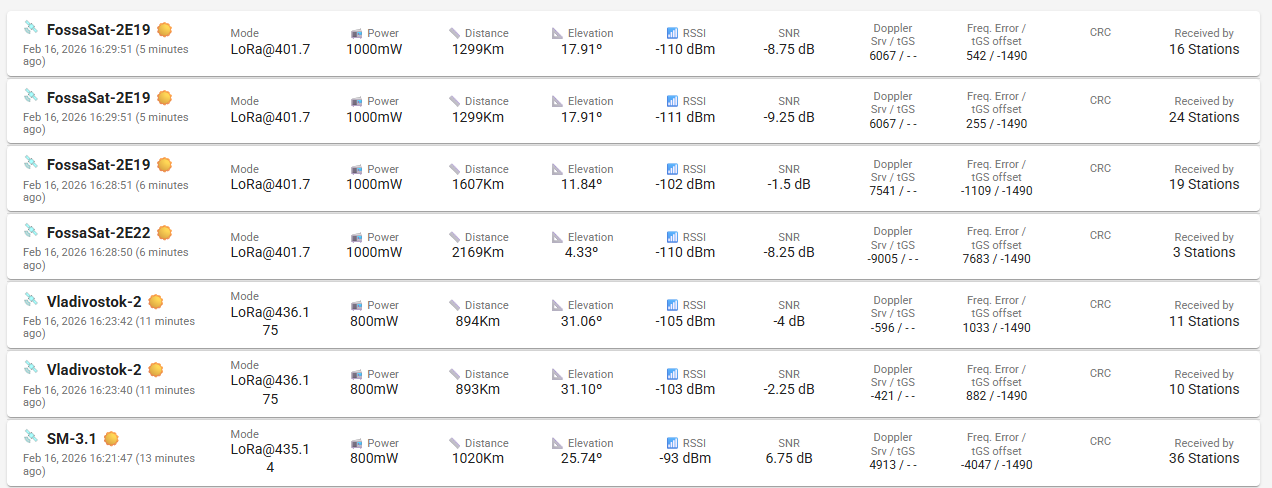The height and width of the screenshot is (488, 1272).
Task: Click the Elevation icon above 25.74º
Action: pyautogui.click(x=558, y=443)
